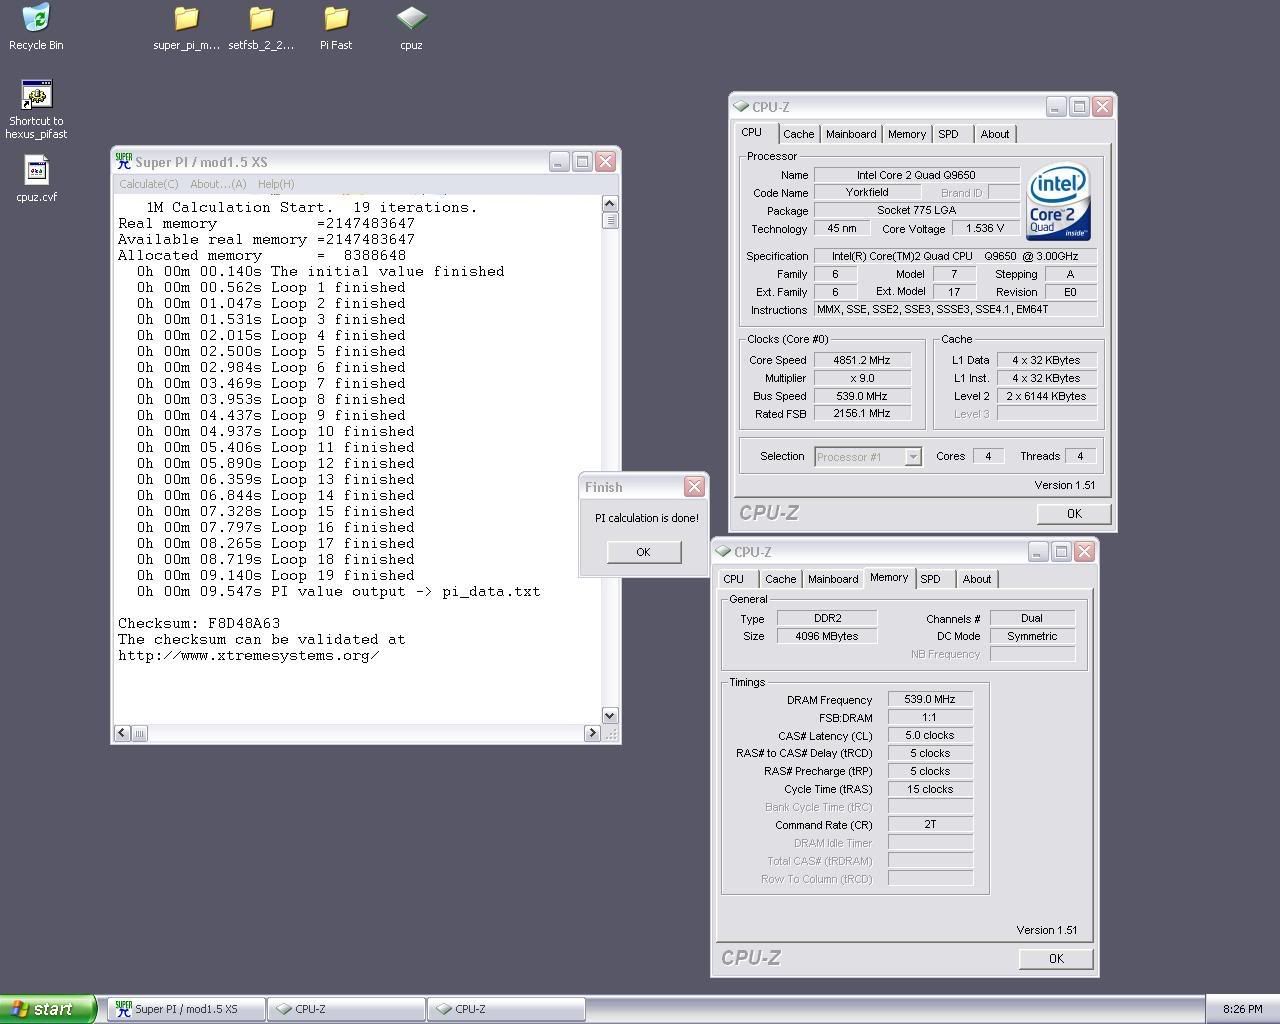Click Super PI horizontal scrollbar left arrow
This screenshot has height=1024, width=1280.
point(122,733)
